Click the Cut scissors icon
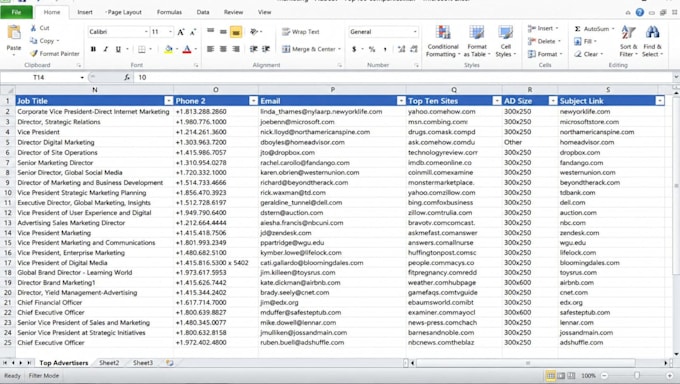This screenshot has width=680, height=384. click(34, 28)
